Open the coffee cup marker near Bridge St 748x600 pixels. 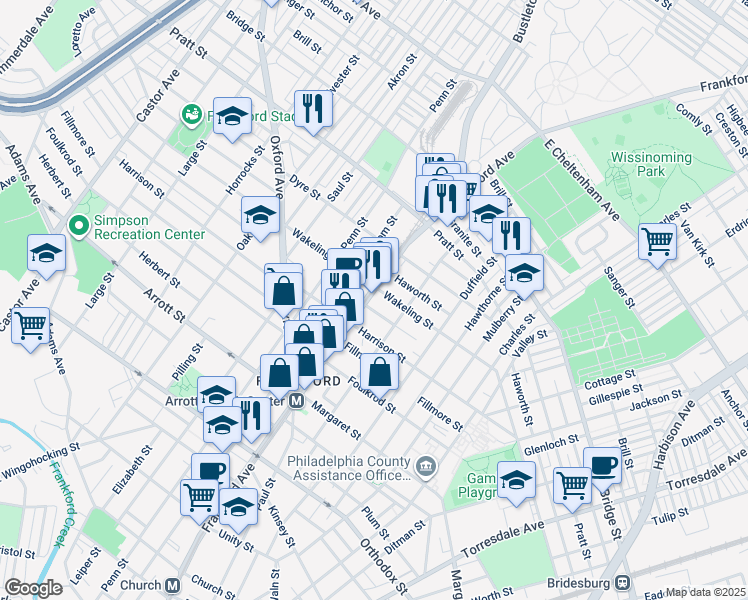point(602,465)
